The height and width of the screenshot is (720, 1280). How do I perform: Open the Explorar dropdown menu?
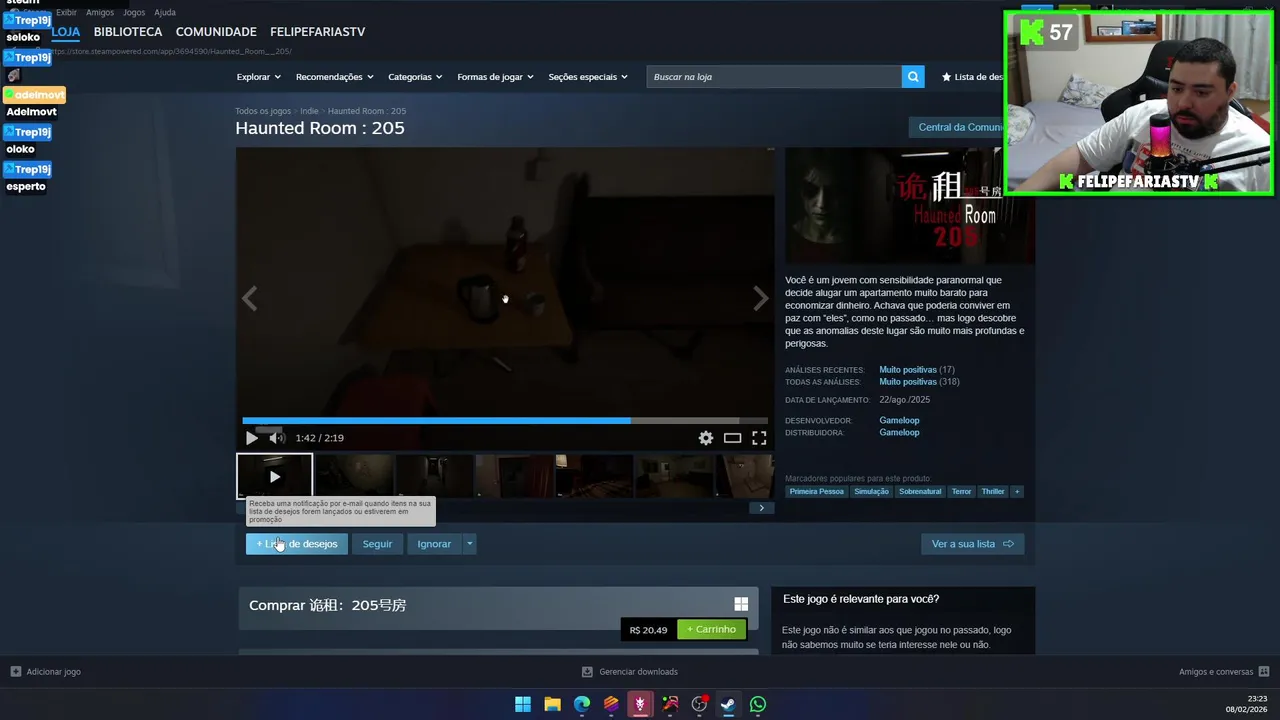point(258,77)
